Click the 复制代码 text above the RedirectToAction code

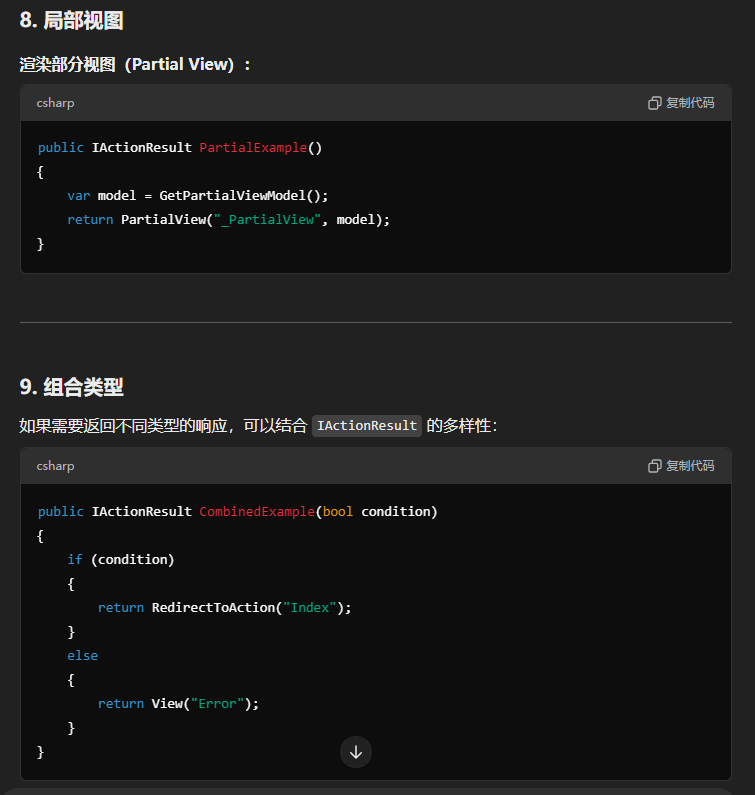pos(690,466)
